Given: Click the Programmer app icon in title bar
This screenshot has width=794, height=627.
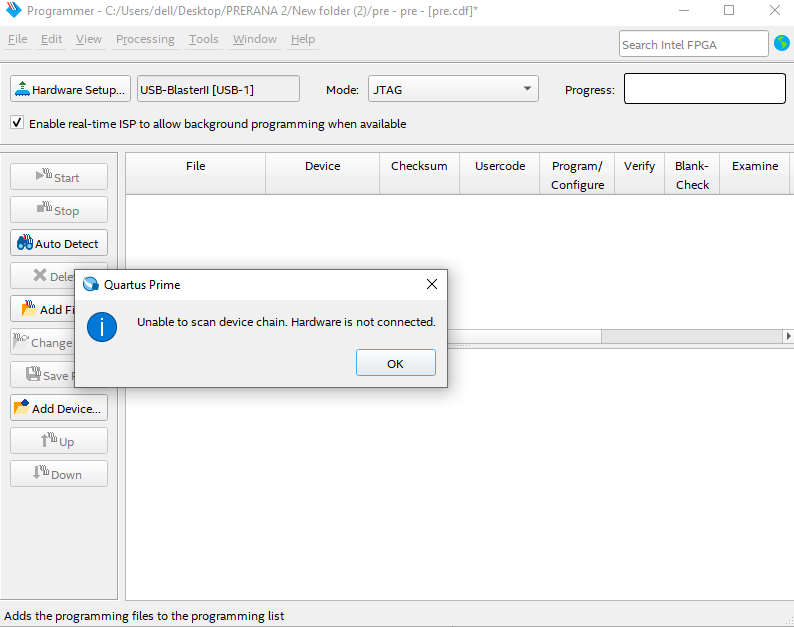Looking at the screenshot, I should tap(14, 9).
